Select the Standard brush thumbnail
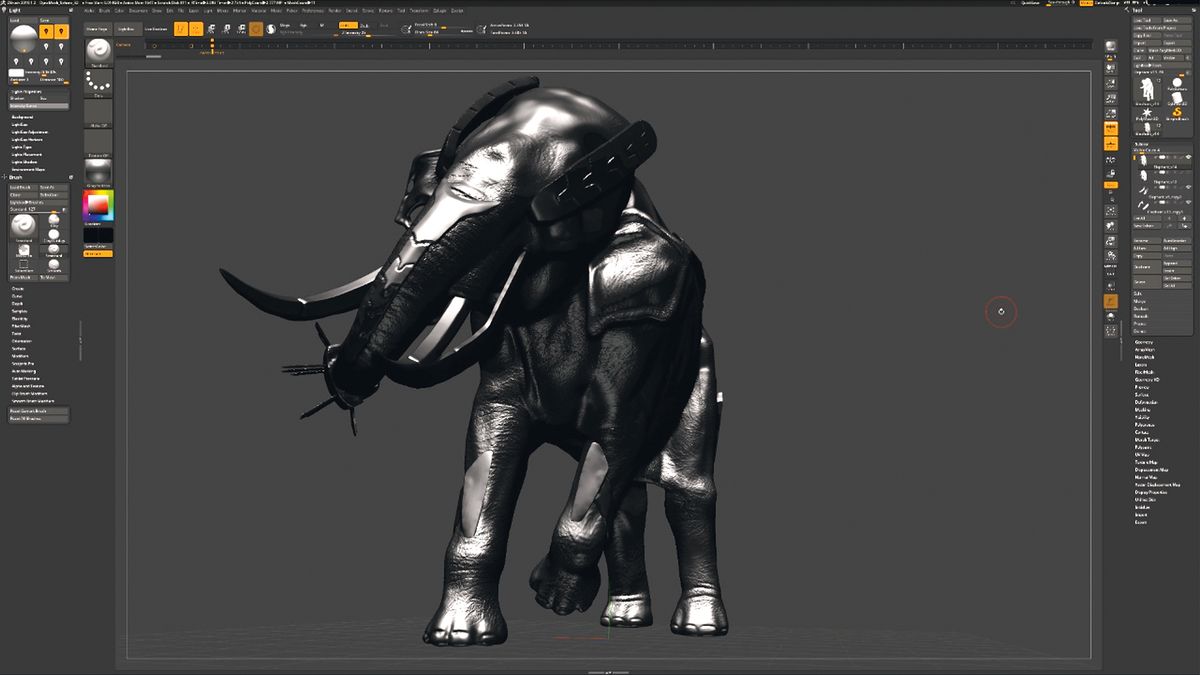The height and width of the screenshot is (675, 1200). (24, 227)
